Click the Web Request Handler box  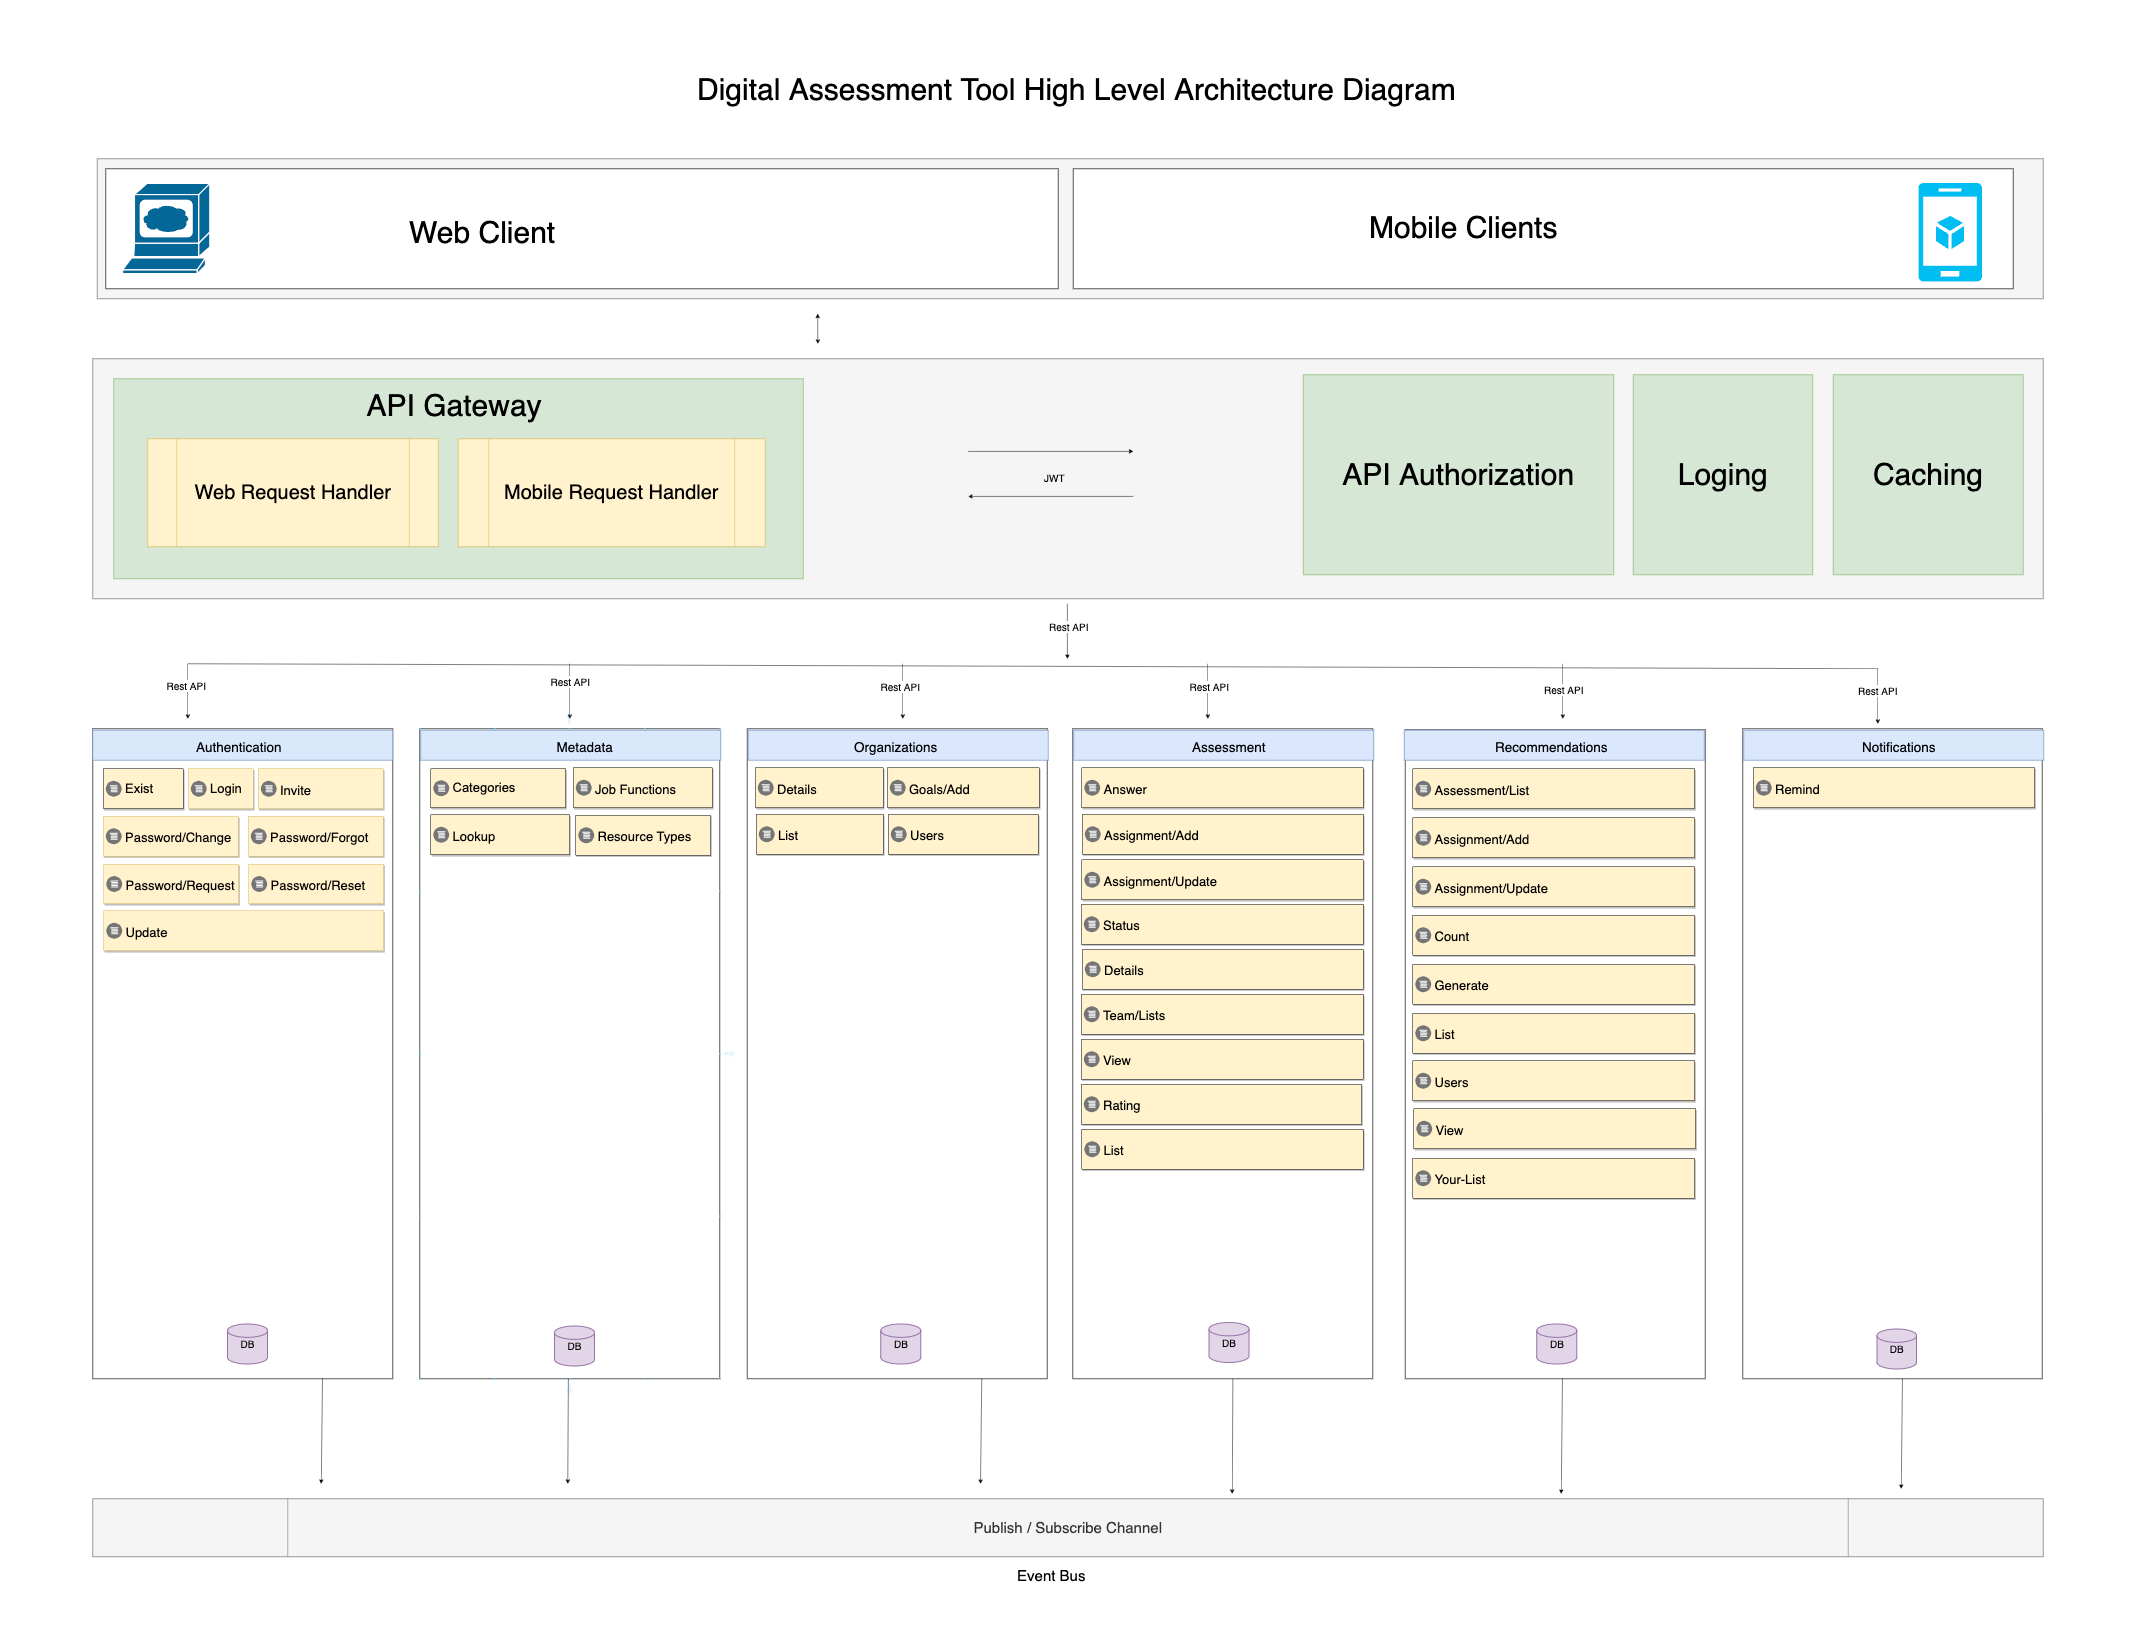(292, 492)
